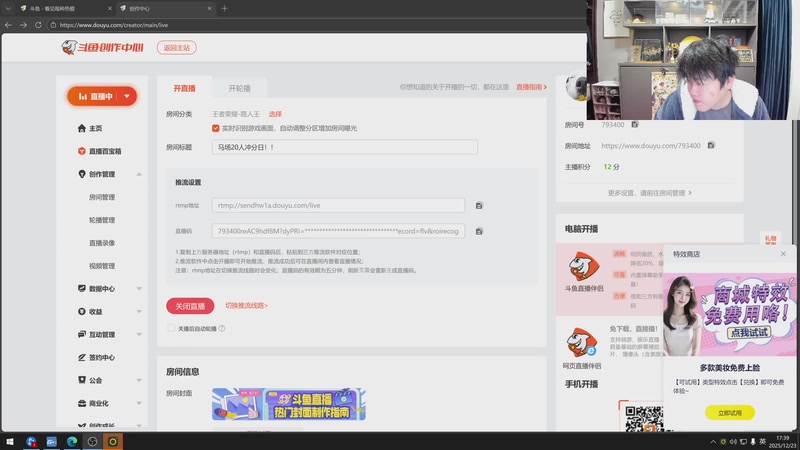Viewport: 800px width, 450px height.
Task: Expand the 公会 section arrow
Action: coord(139,381)
